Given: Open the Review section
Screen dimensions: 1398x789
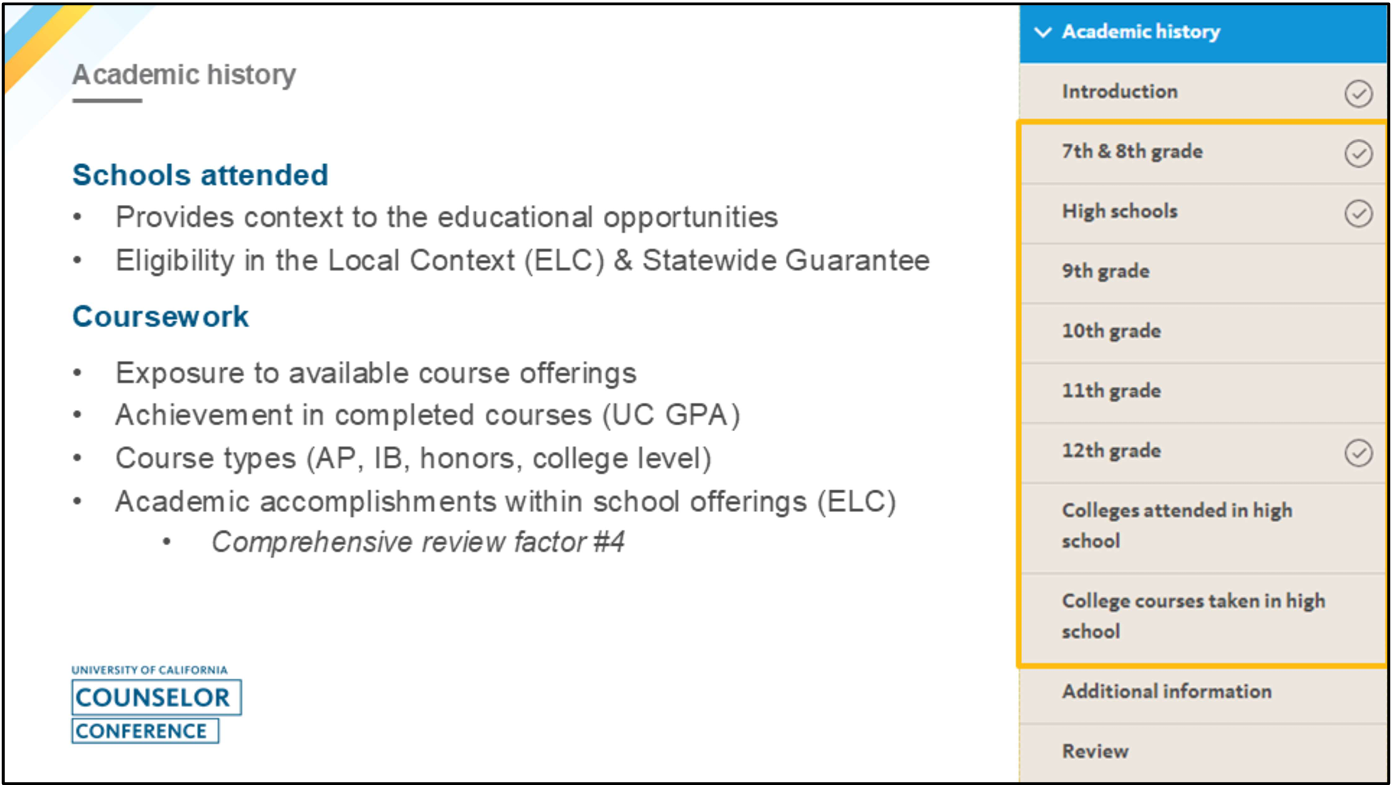Looking at the screenshot, I should (x=1095, y=752).
